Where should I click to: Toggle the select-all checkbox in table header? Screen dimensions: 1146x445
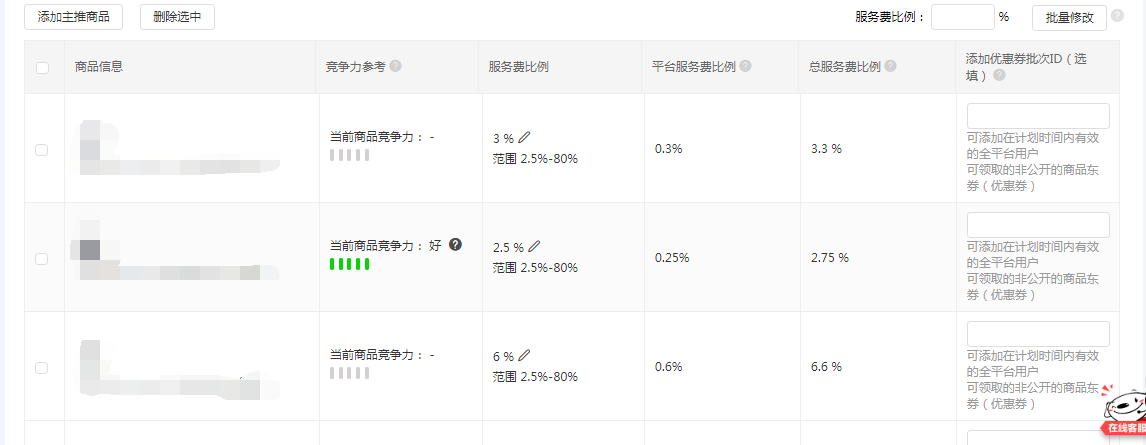click(x=42, y=68)
